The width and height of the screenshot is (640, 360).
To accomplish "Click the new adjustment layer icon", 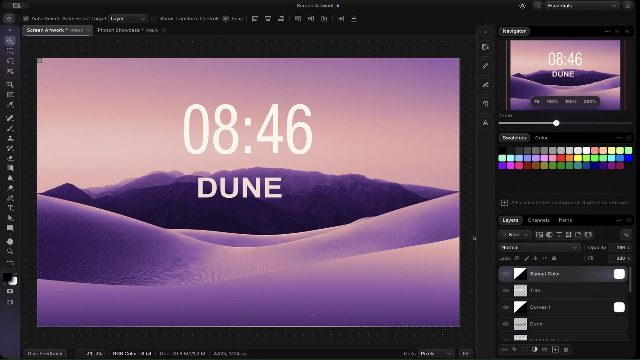I will pos(534,349).
